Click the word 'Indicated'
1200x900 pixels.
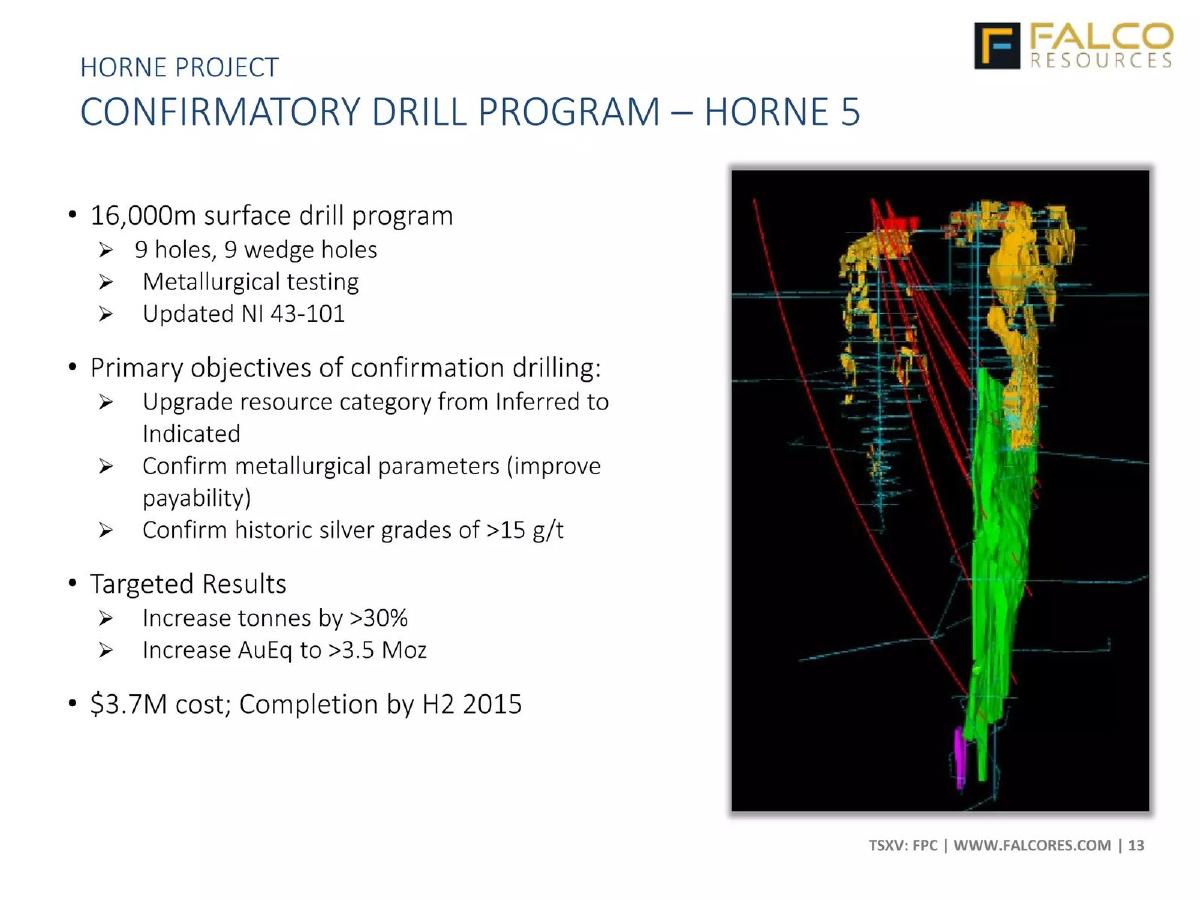[191, 434]
